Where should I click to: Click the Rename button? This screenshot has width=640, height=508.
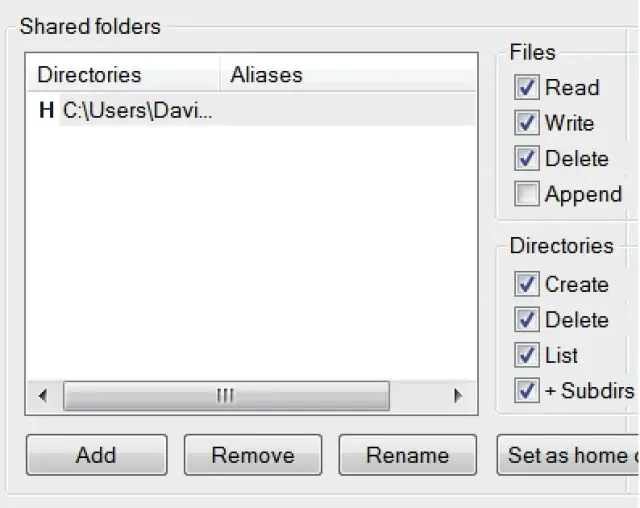pyautogui.click(x=407, y=455)
